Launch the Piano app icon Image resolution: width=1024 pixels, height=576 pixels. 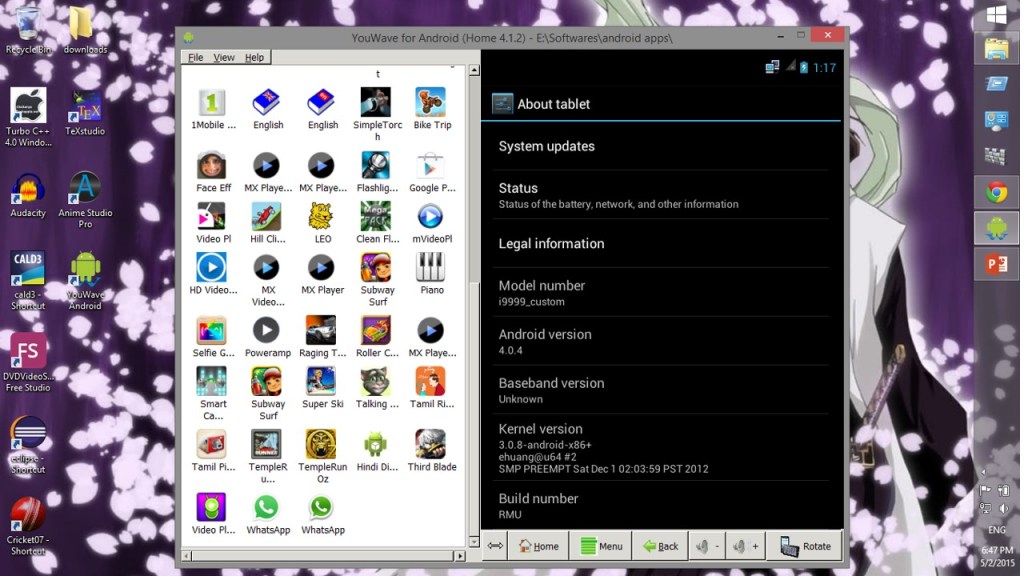tap(430, 268)
